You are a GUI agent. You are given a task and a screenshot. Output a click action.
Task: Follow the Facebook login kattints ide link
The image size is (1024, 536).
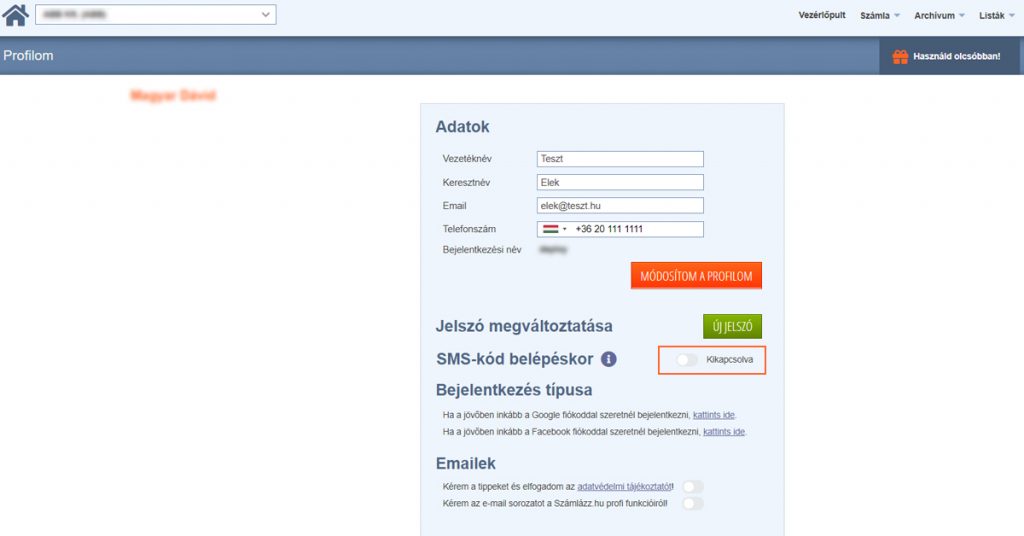click(724, 432)
